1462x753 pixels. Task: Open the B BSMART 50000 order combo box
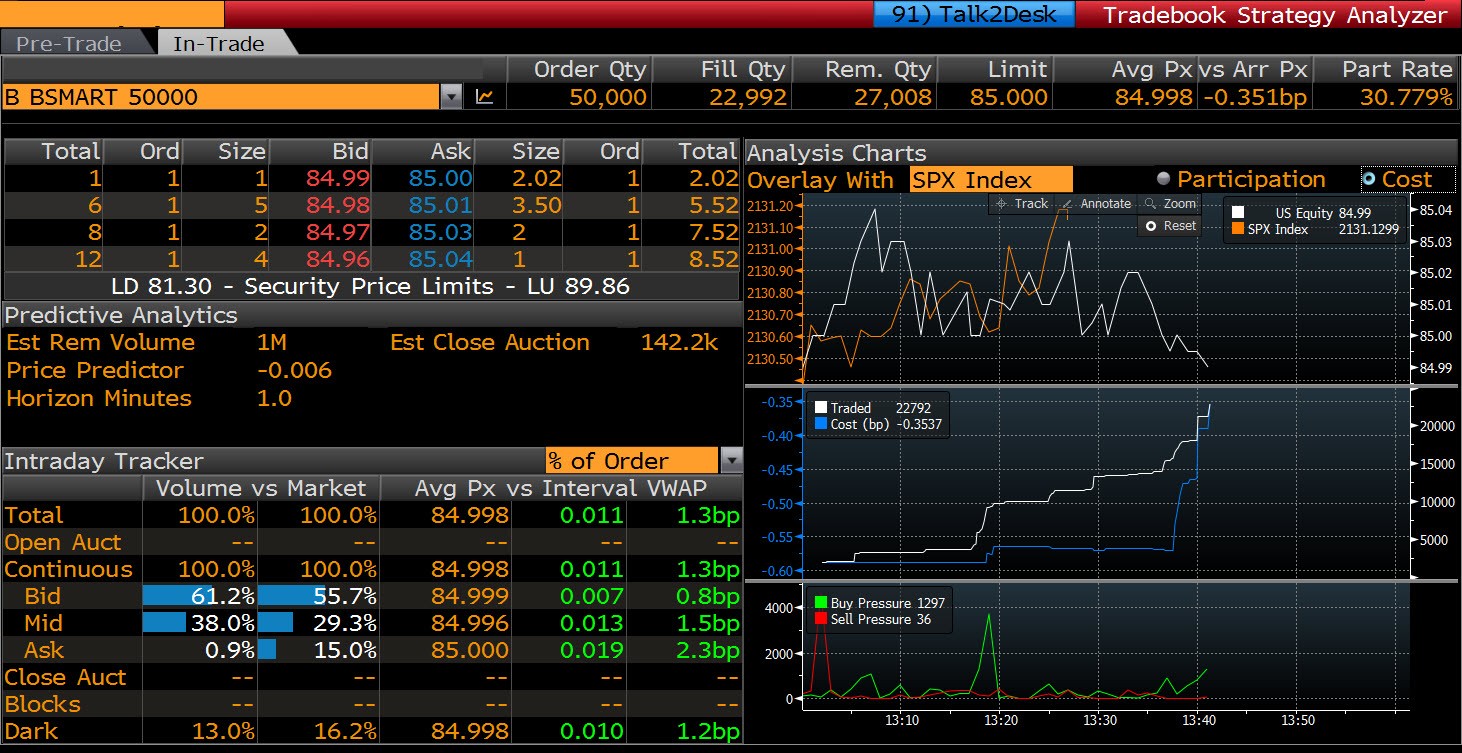[x=220, y=97]
